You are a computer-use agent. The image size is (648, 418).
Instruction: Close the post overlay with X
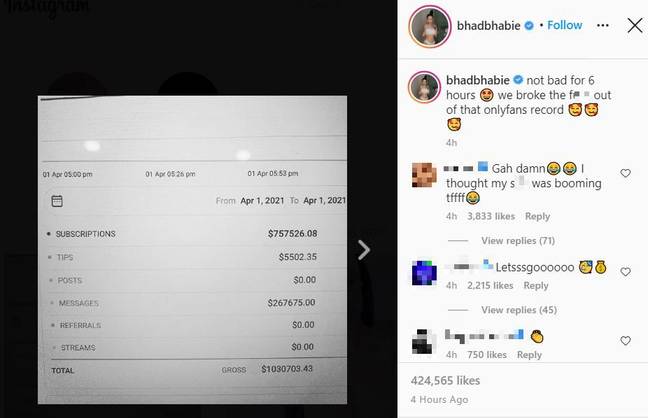point(635,26)
